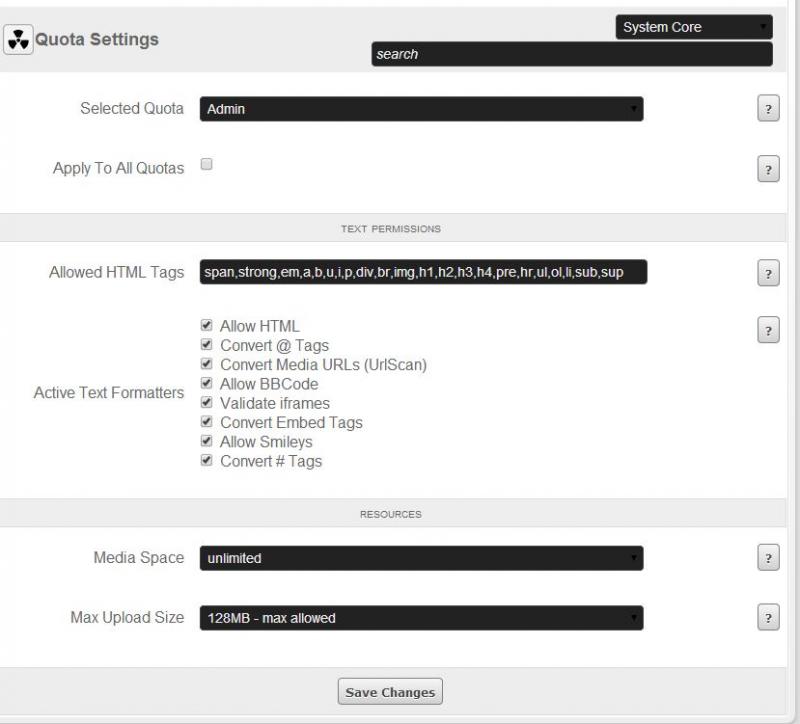Open the Max Upload Size dropdown
The image size is (800, 724).
421,618
